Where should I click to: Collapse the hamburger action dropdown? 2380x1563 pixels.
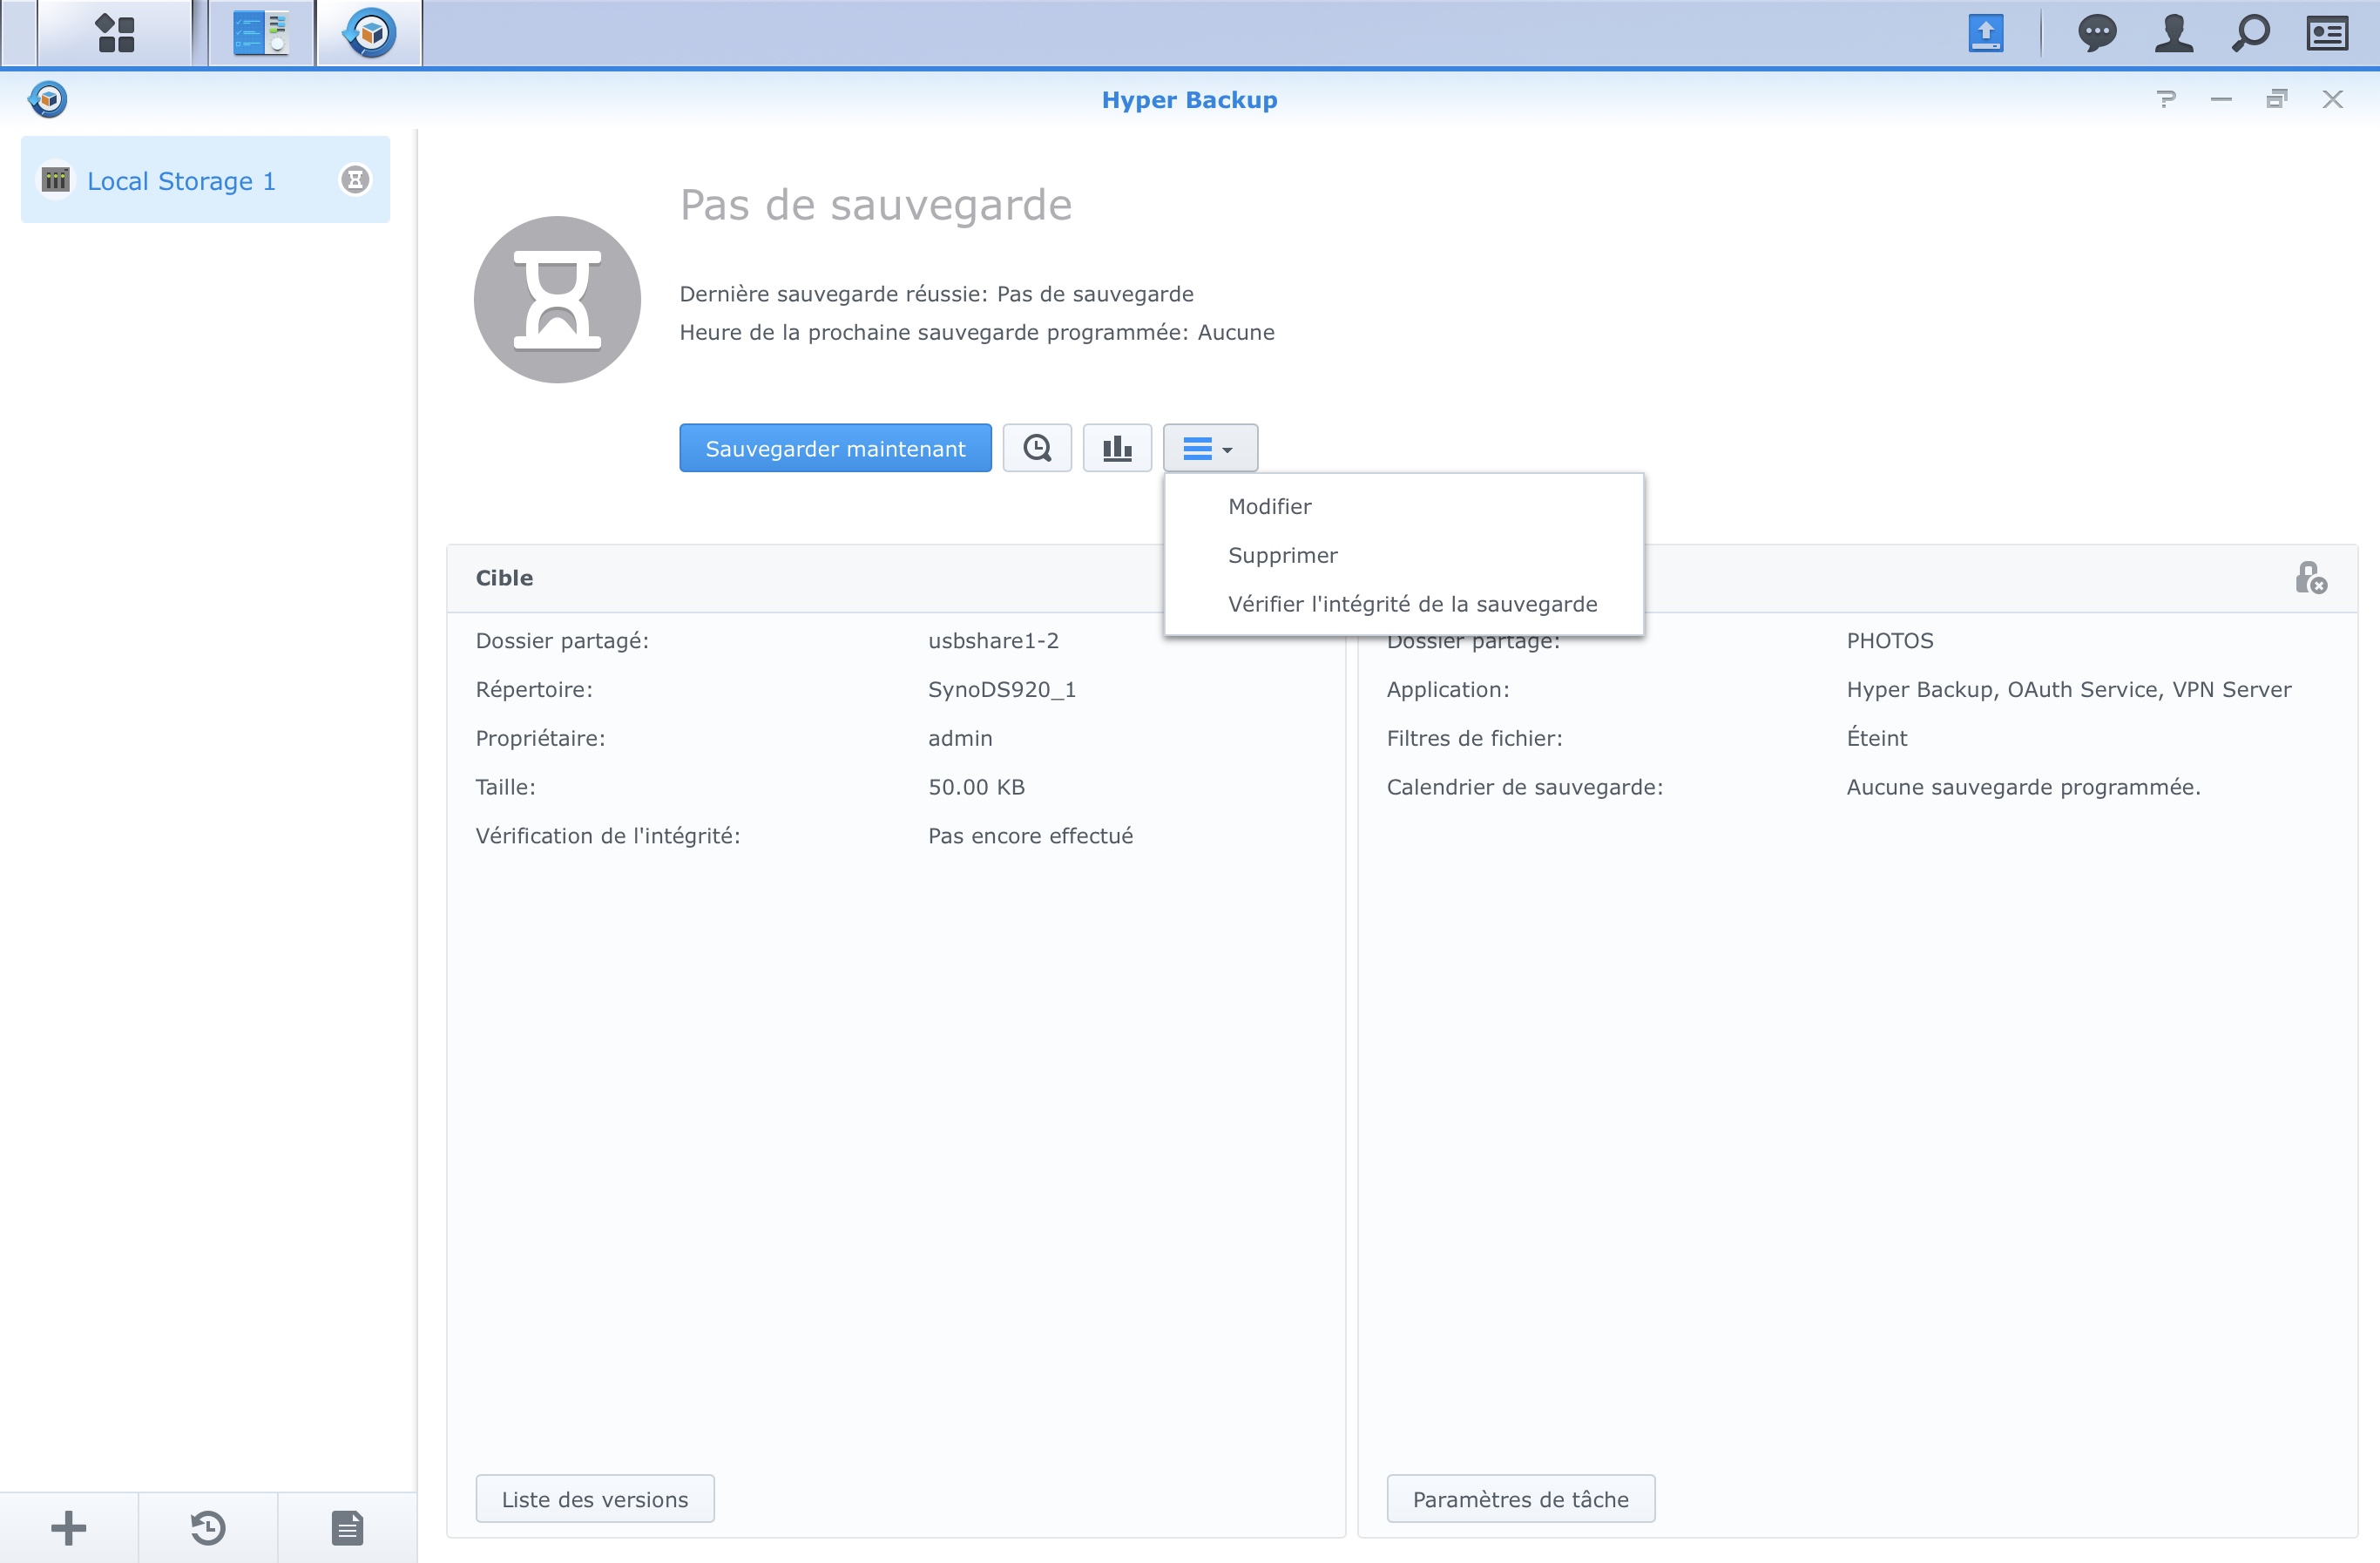pos(1209,448)
